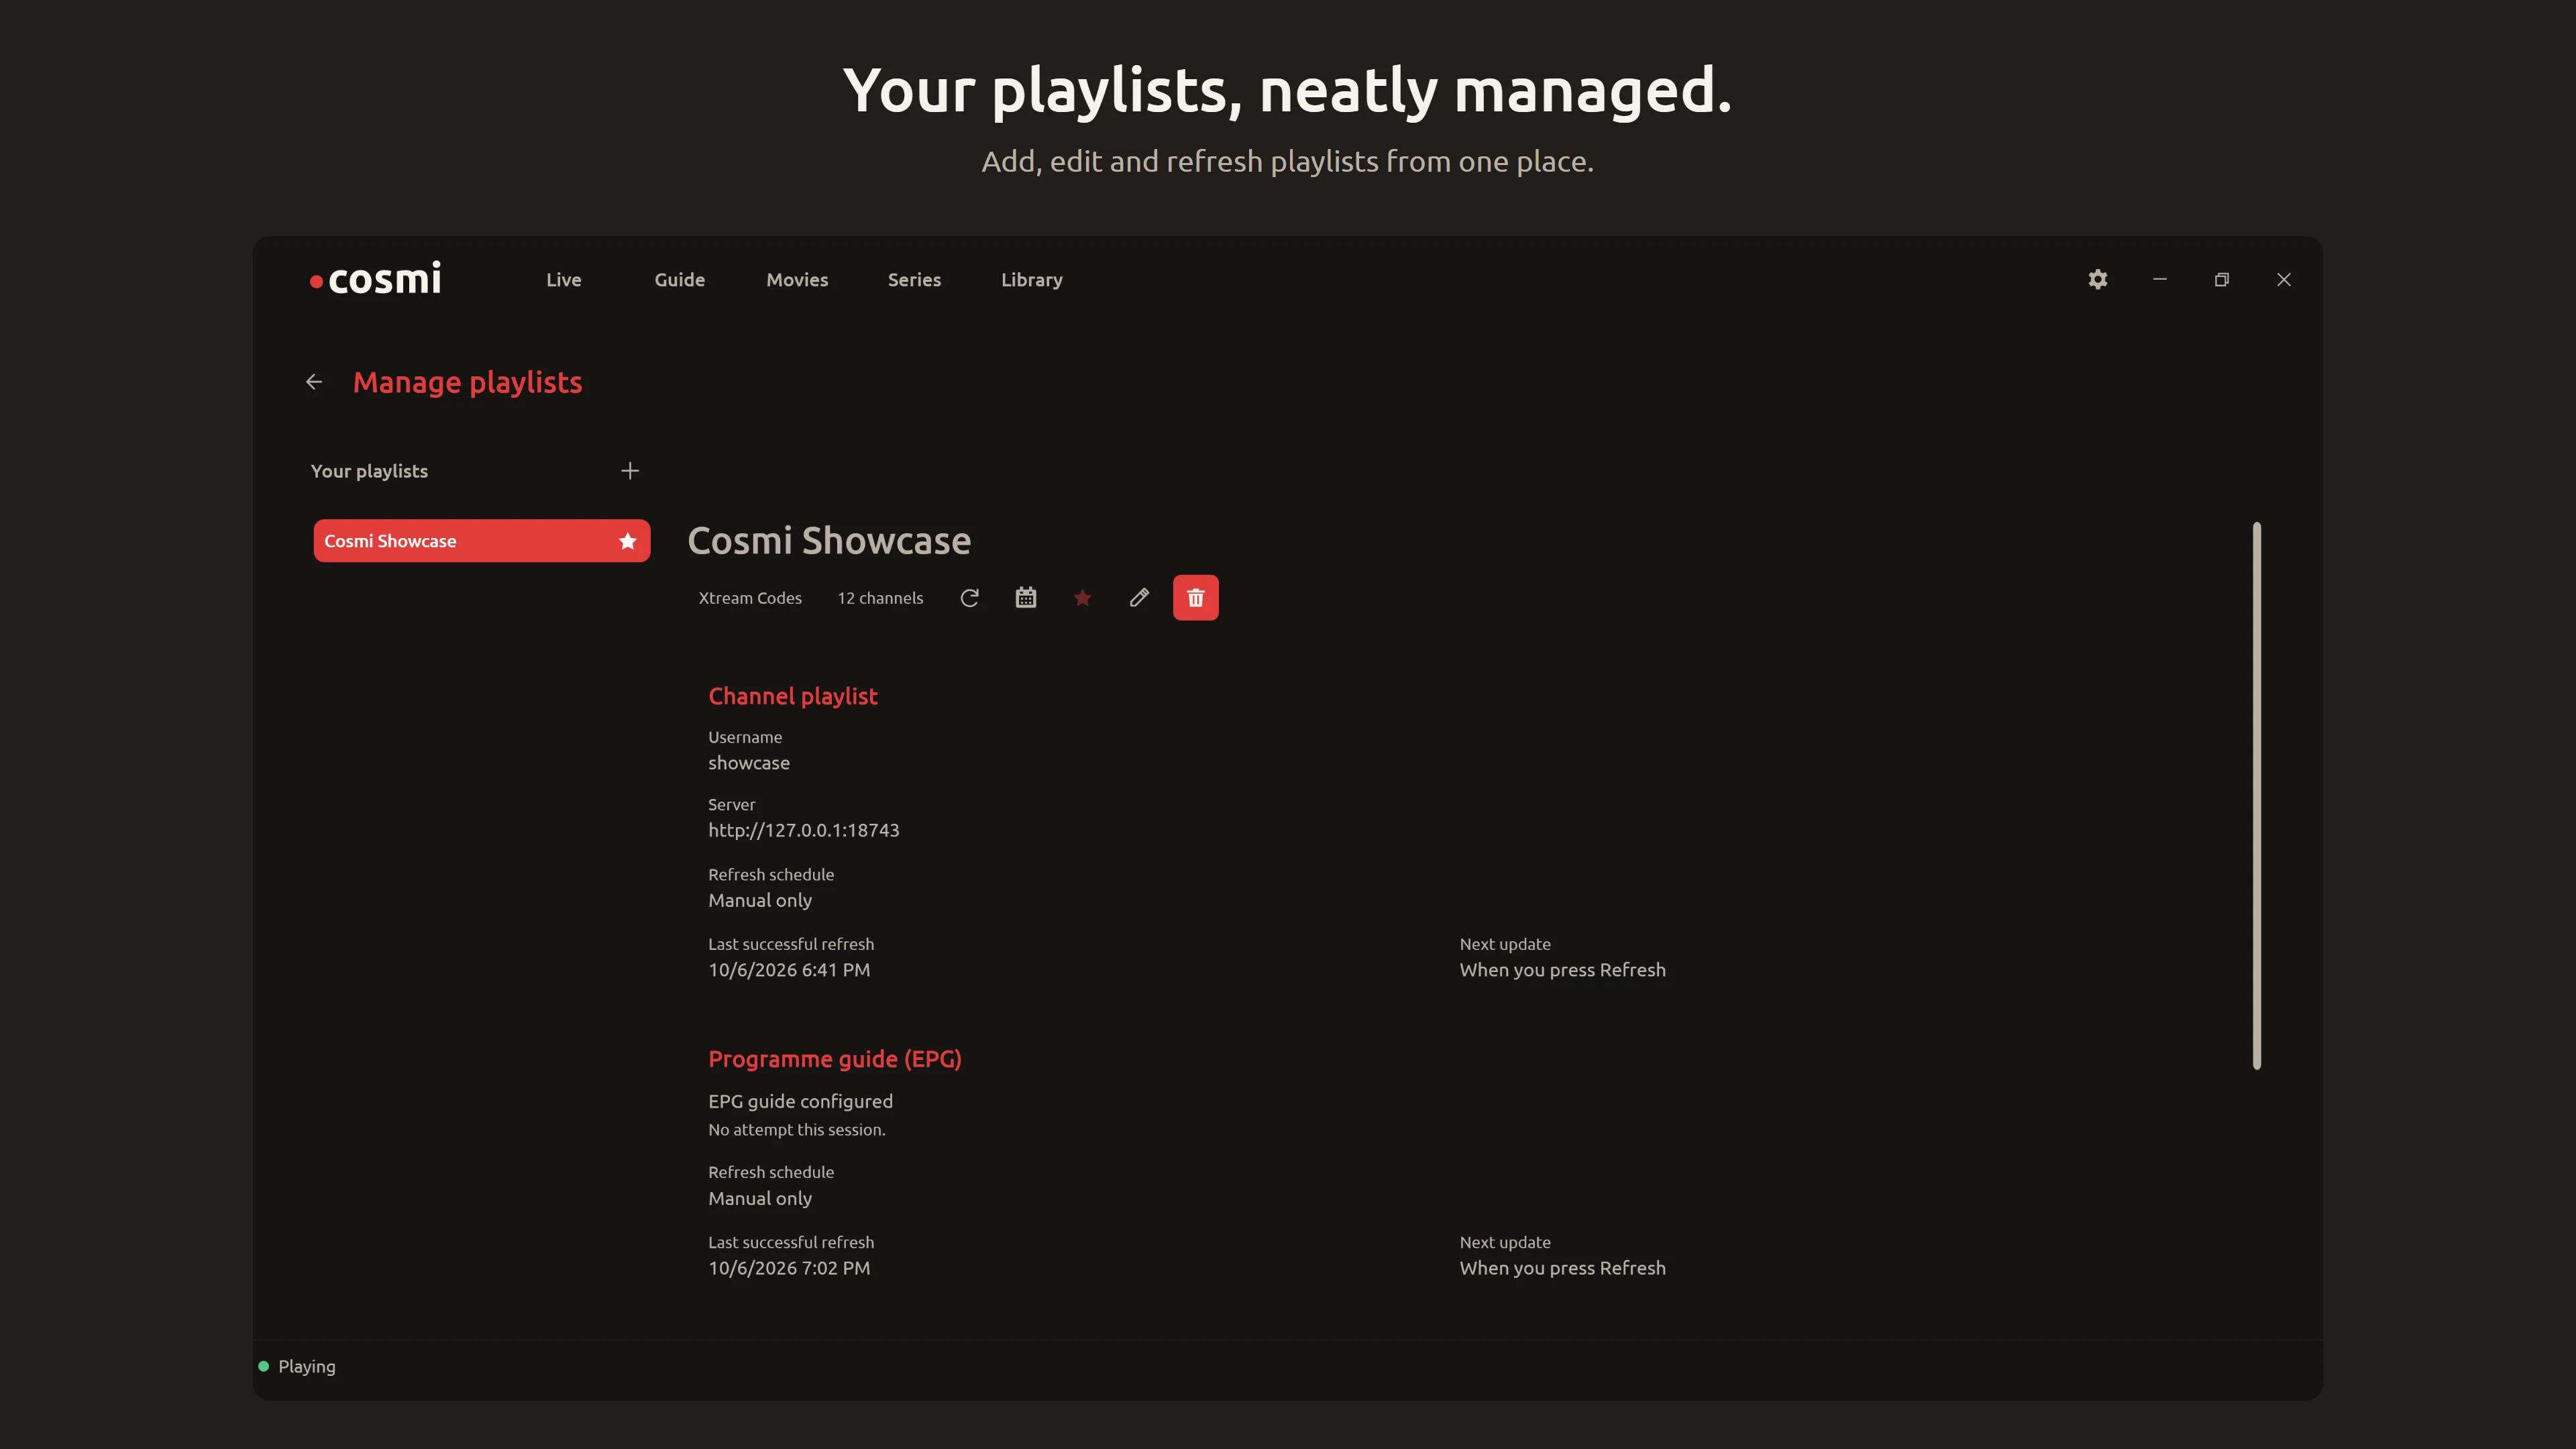Open the Series tab

tap(914, 280)
